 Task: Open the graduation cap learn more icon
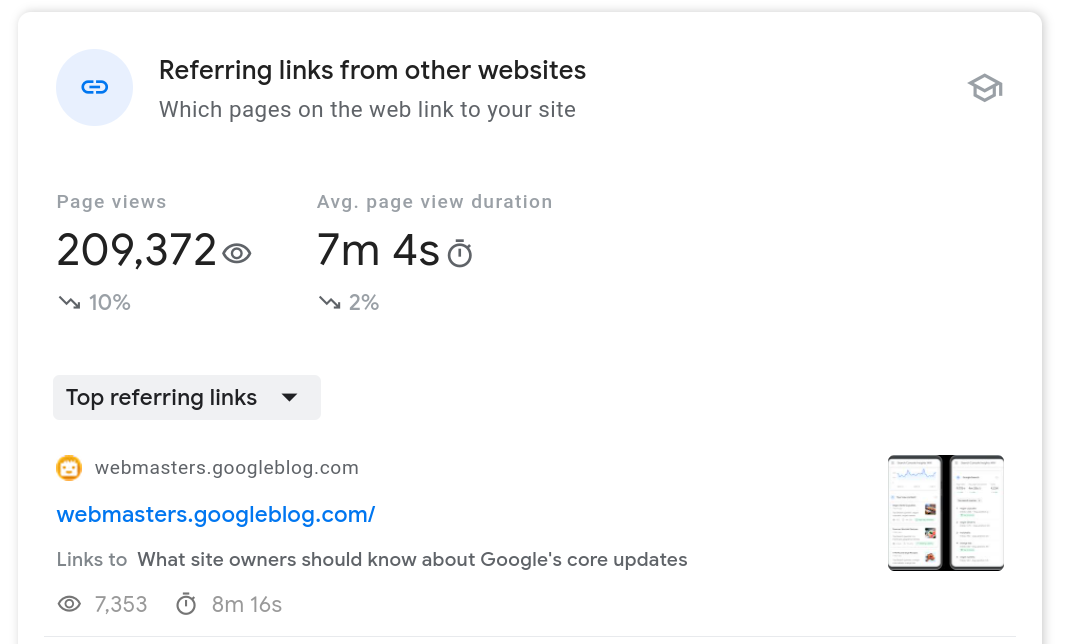click(x=985, y=87)
